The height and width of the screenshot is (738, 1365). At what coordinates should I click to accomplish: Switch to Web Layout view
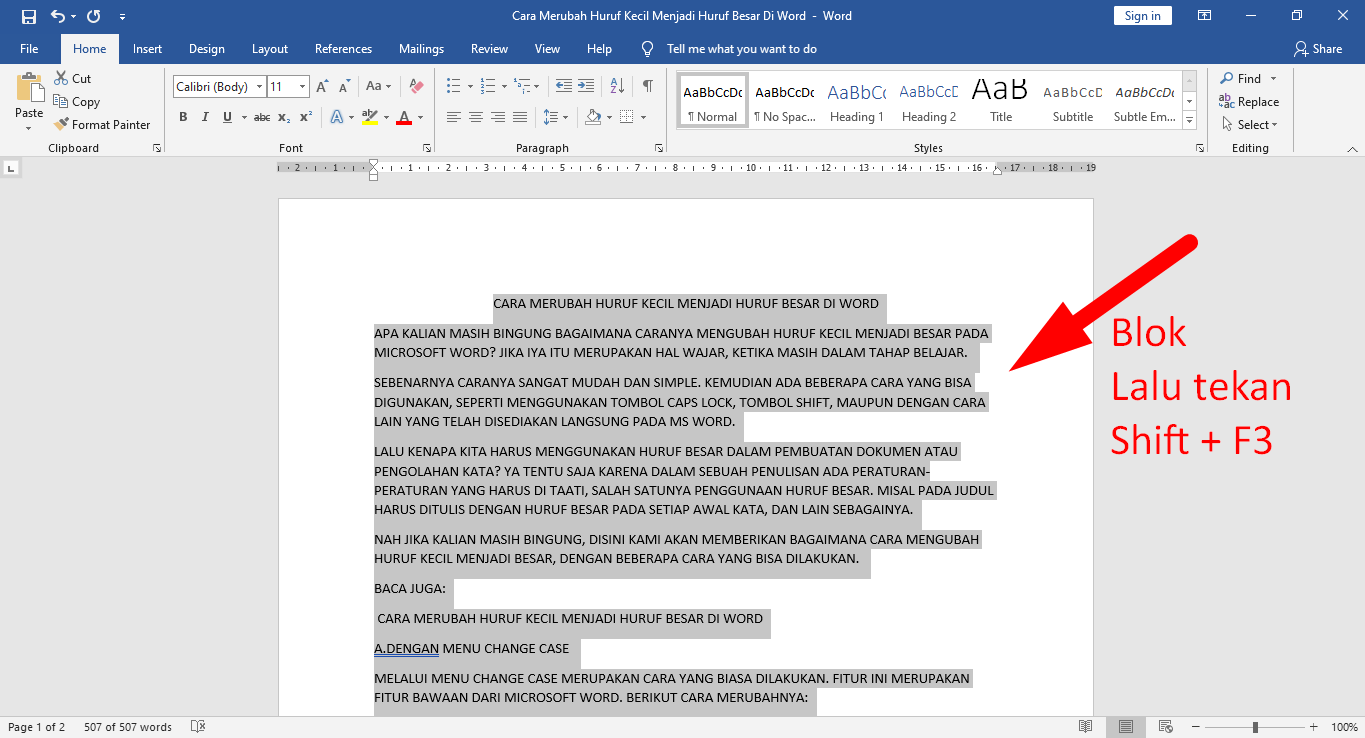[1165, 727]
